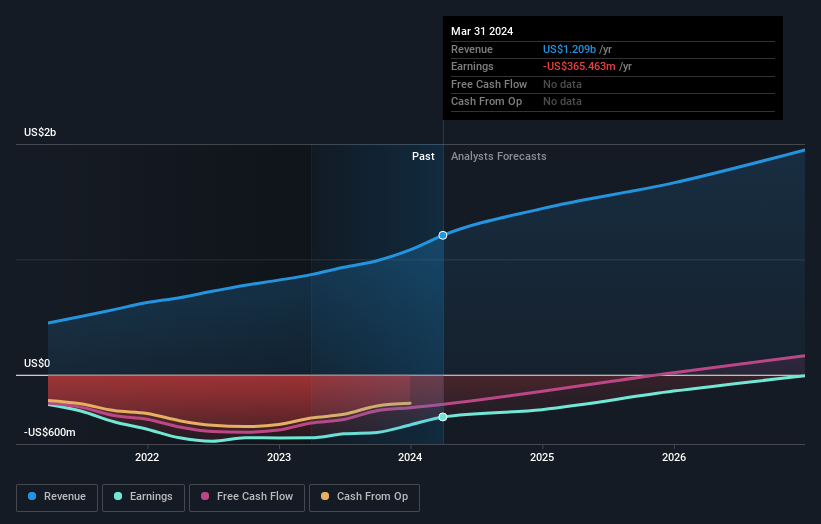Viewport: 821px width, 524px height.
Task: Select the 2022 x-axis label
Action: 147,457
